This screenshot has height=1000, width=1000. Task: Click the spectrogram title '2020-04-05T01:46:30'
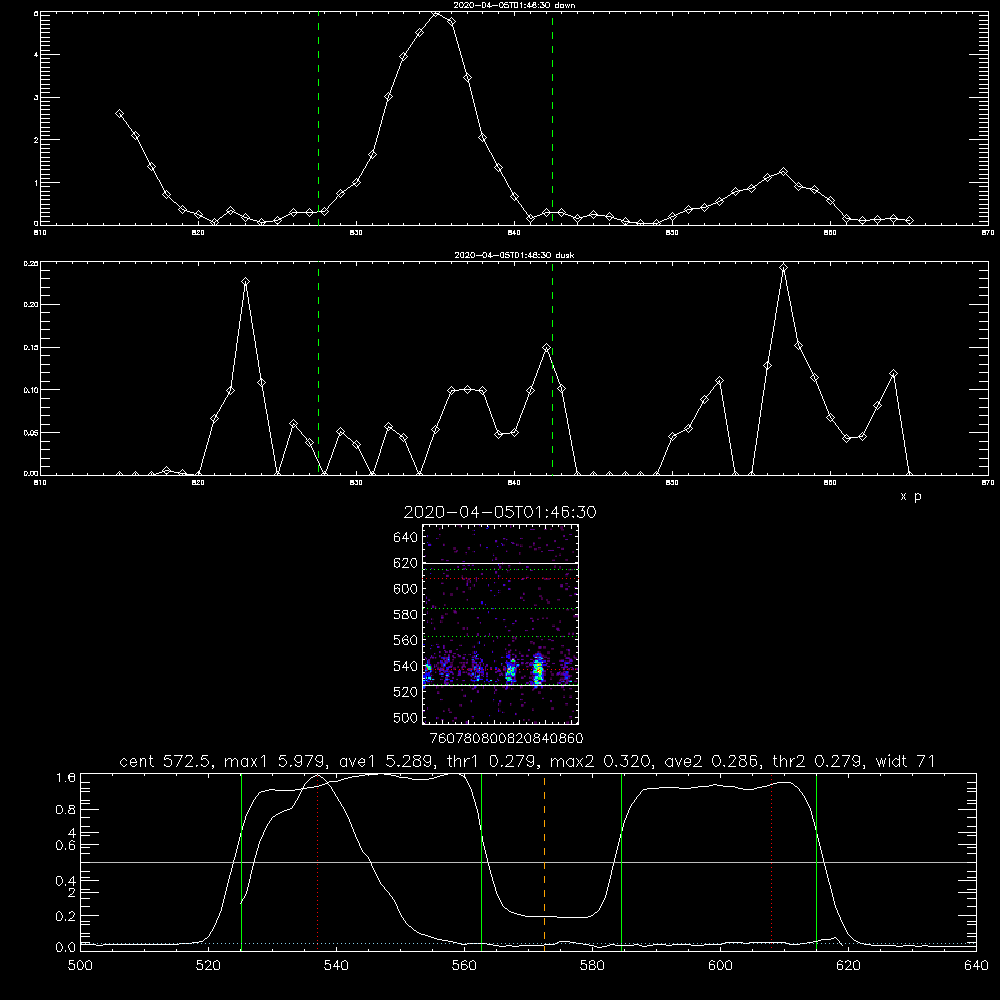coord(500,512)
